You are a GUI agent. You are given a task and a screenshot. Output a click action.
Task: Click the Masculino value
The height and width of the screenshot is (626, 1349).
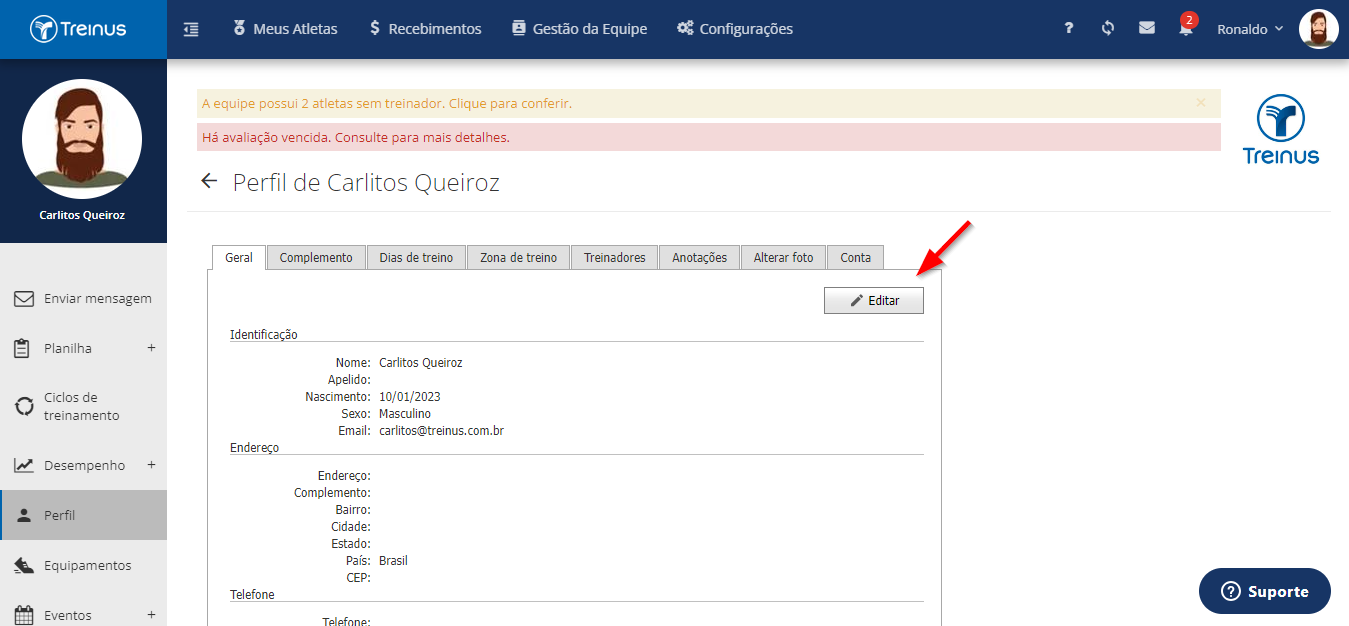point(405,414)
